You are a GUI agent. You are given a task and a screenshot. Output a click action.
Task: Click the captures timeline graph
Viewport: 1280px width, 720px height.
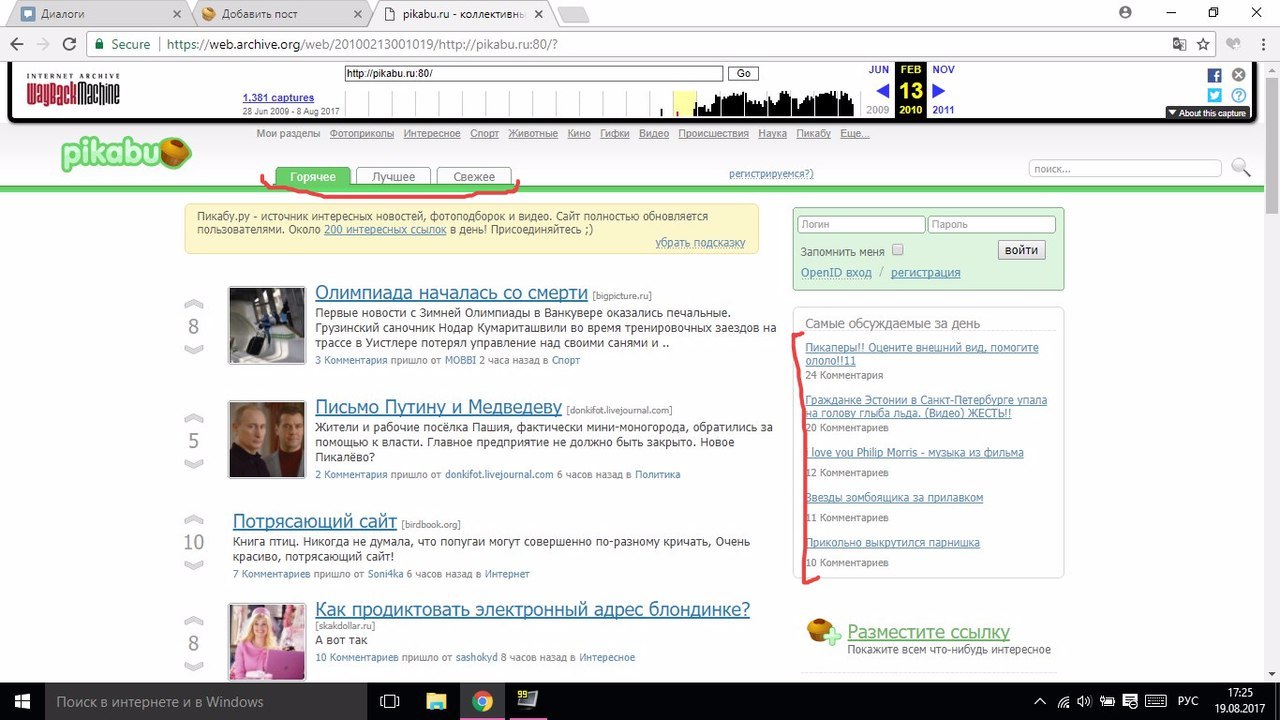(599, 104)
